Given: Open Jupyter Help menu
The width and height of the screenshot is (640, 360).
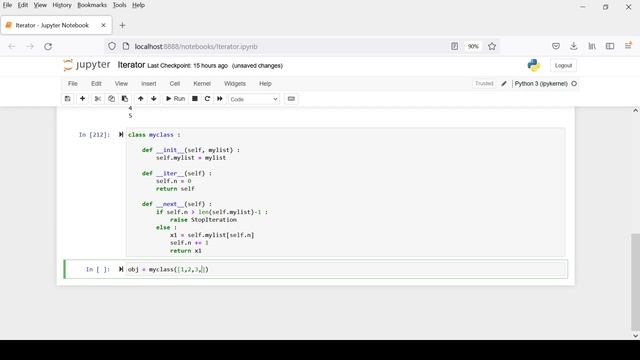Looking at the screenshot, I should (x=265, y=84).
